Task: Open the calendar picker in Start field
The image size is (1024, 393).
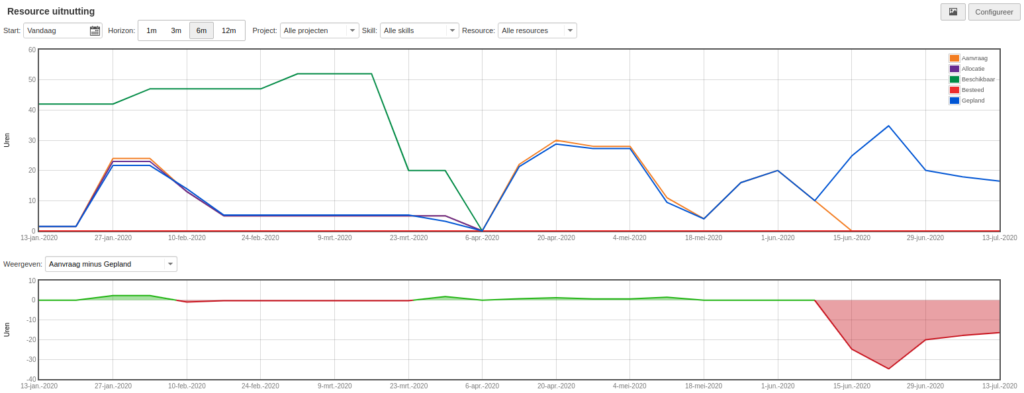Action: (95, 31)
